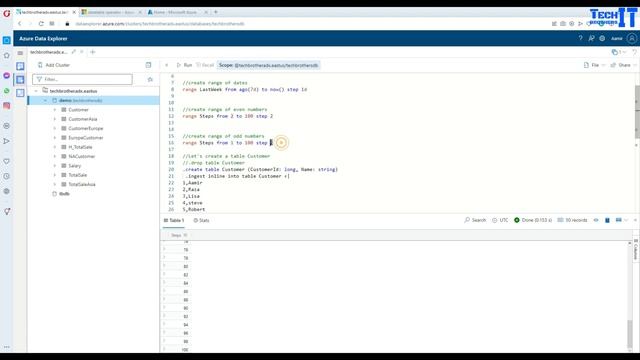This screenshot has width=640, height=360.
Task: Click the browser address bar URL
Action: click(160, 24)
